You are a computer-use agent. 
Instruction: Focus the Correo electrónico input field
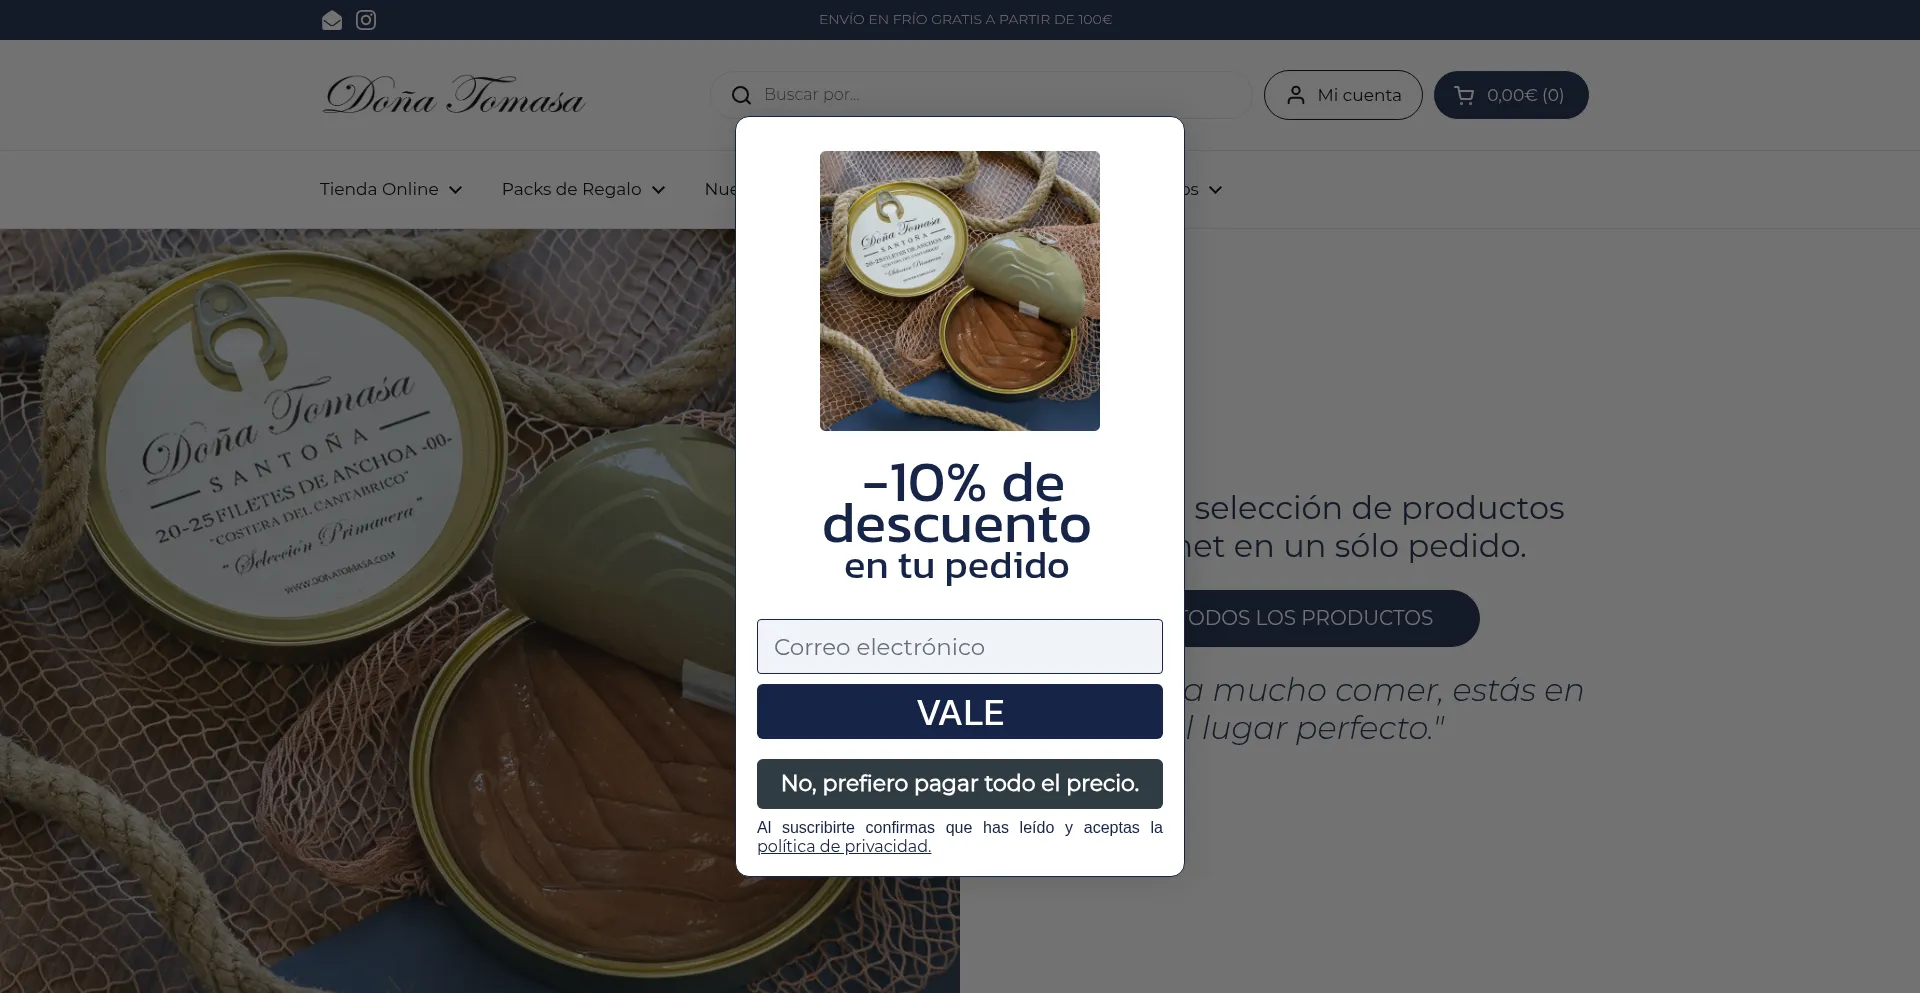click(x=960, y=647)
